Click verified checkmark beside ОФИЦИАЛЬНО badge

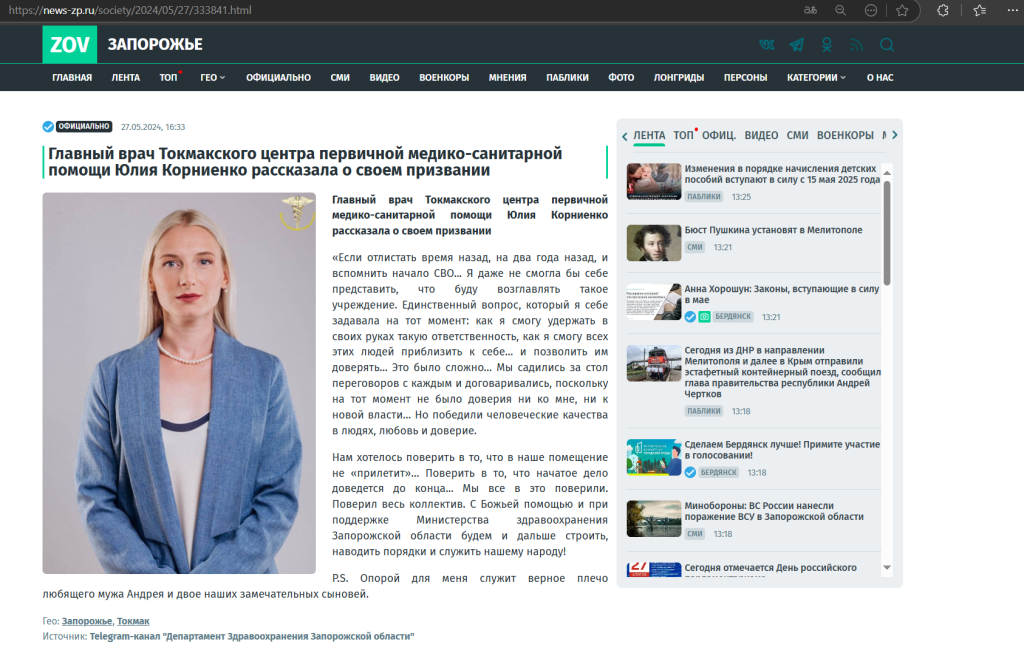click(48, 127)
